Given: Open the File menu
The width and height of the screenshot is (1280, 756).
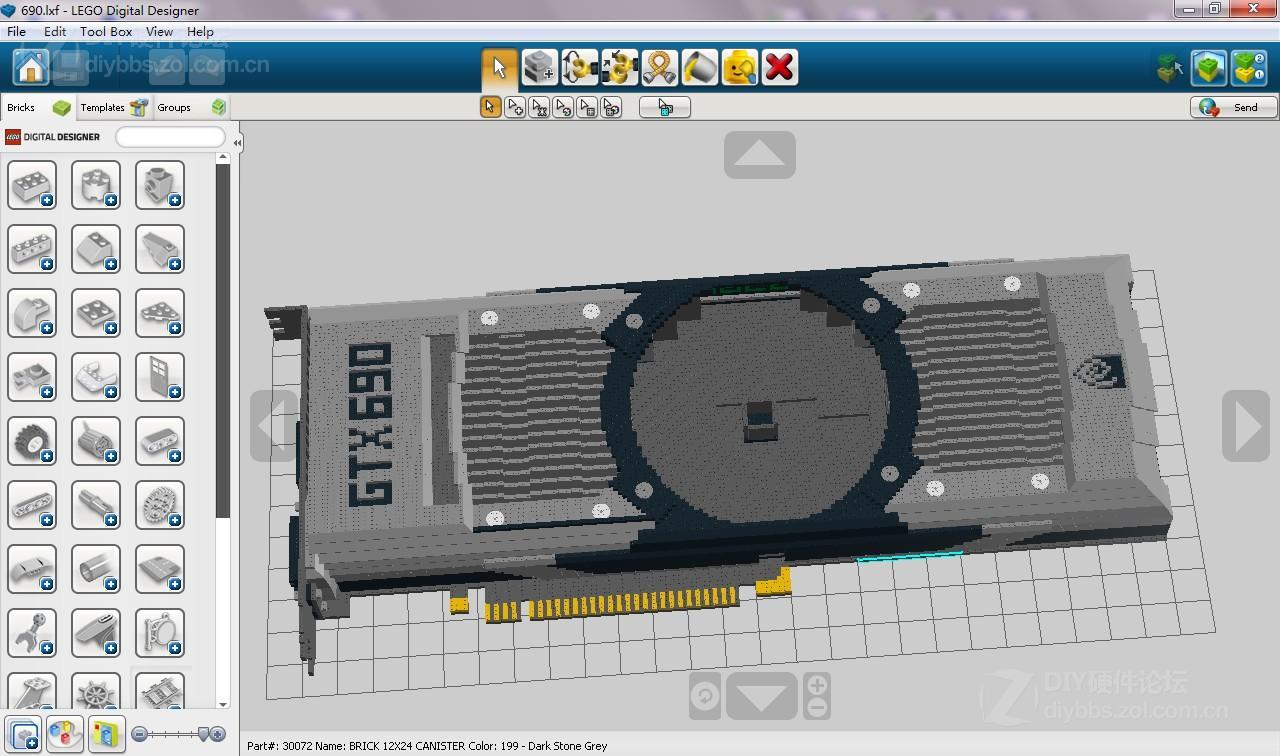Looking at the screenshot, I should coord(17,31).
